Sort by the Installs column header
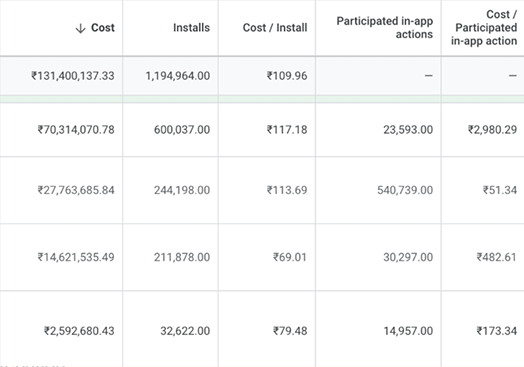Screen dimensions: 524x367 (x=191, y=28)
